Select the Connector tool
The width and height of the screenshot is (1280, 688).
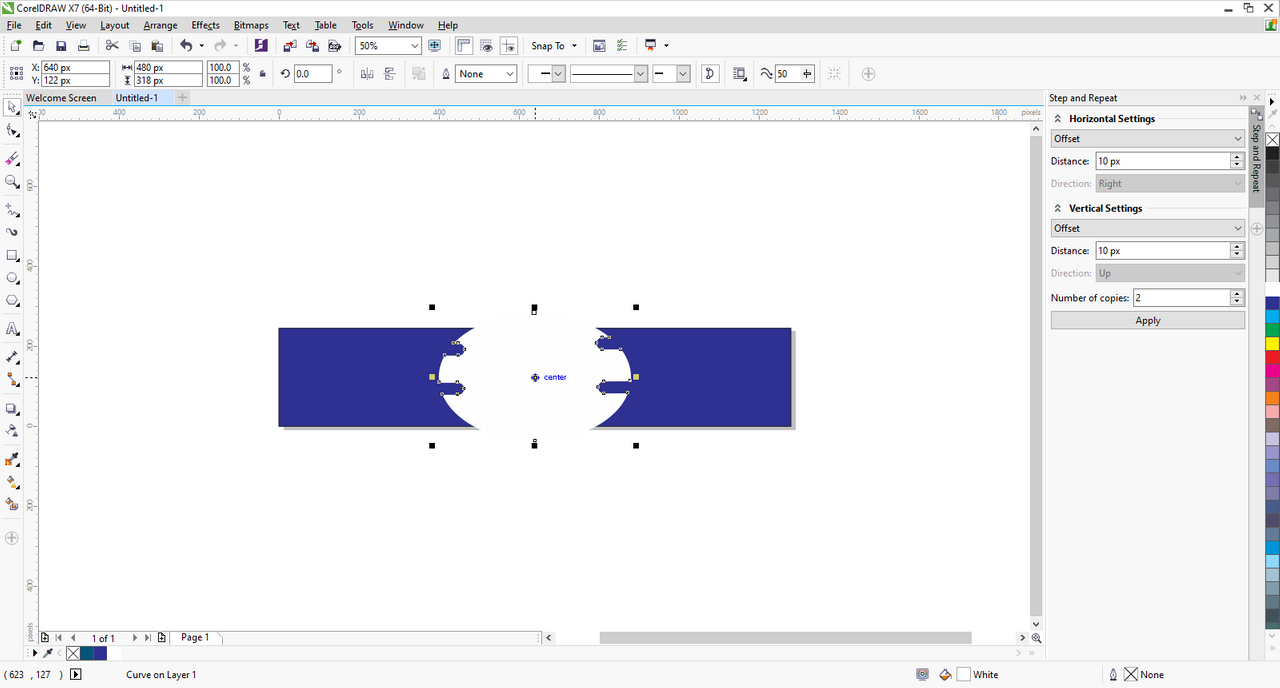12,380
